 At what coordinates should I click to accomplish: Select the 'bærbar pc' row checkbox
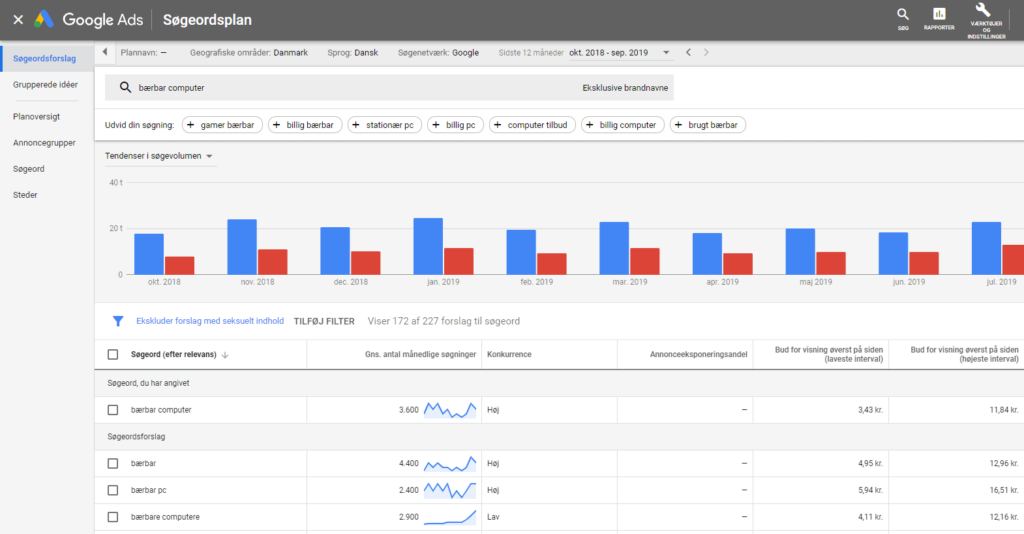[x=113, y=490]
